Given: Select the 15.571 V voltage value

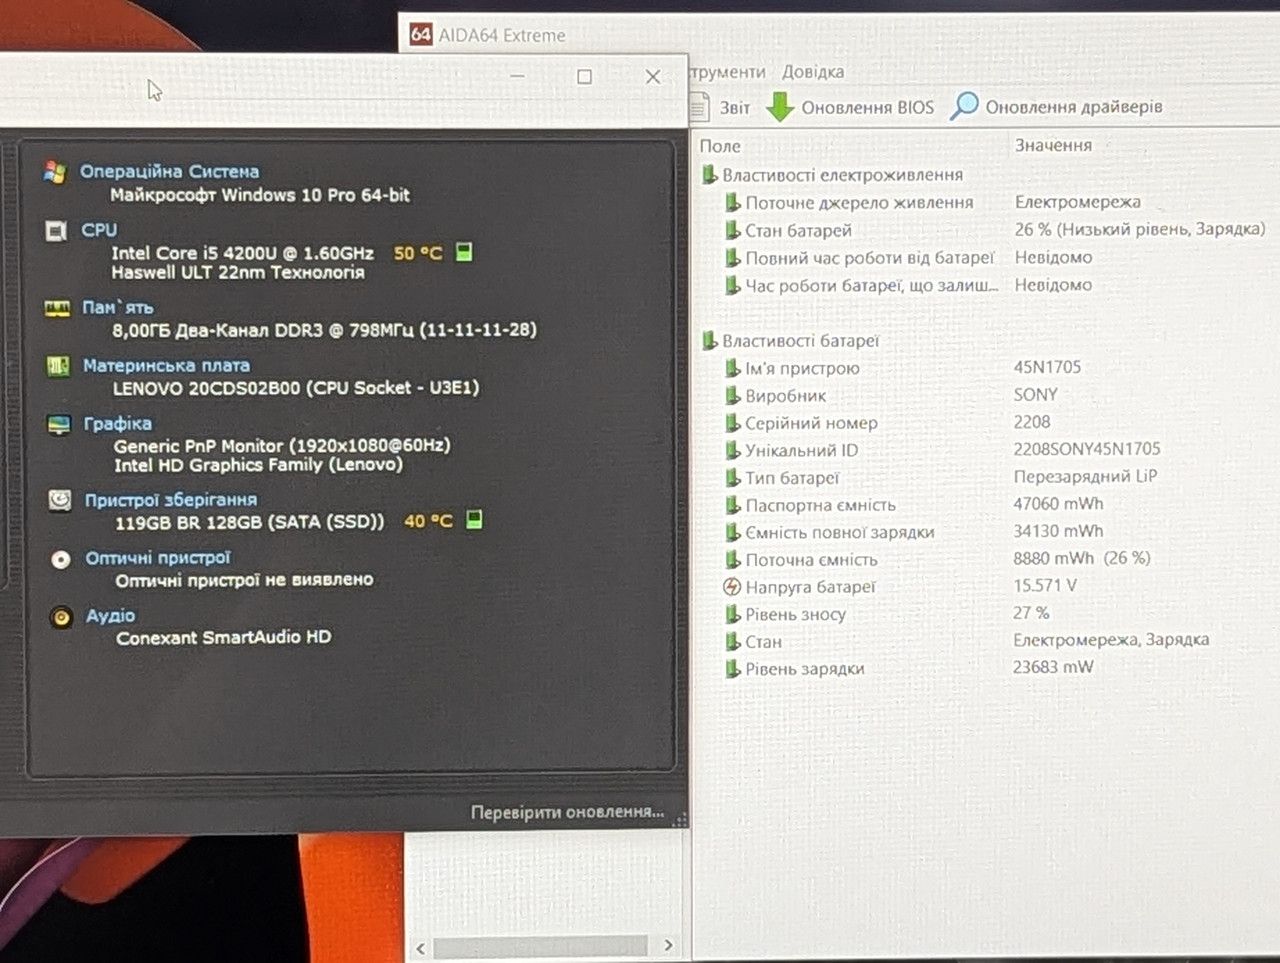Looking at the screenshot, I should click(x=1045, y=586).
